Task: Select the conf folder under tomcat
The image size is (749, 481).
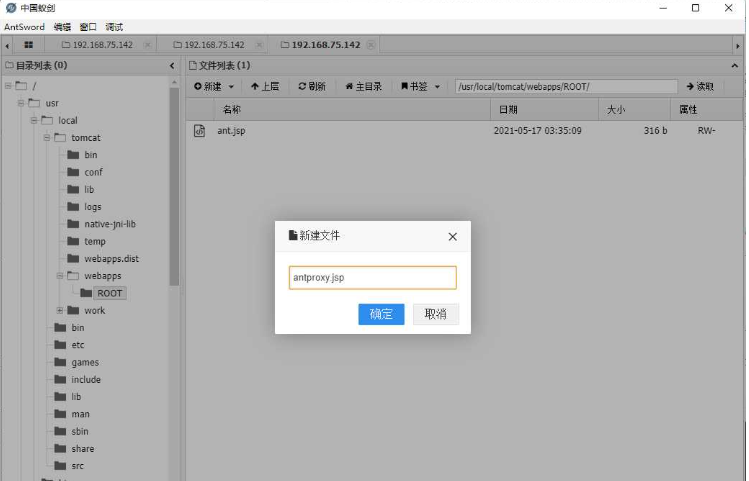Action: coord(93,172)
